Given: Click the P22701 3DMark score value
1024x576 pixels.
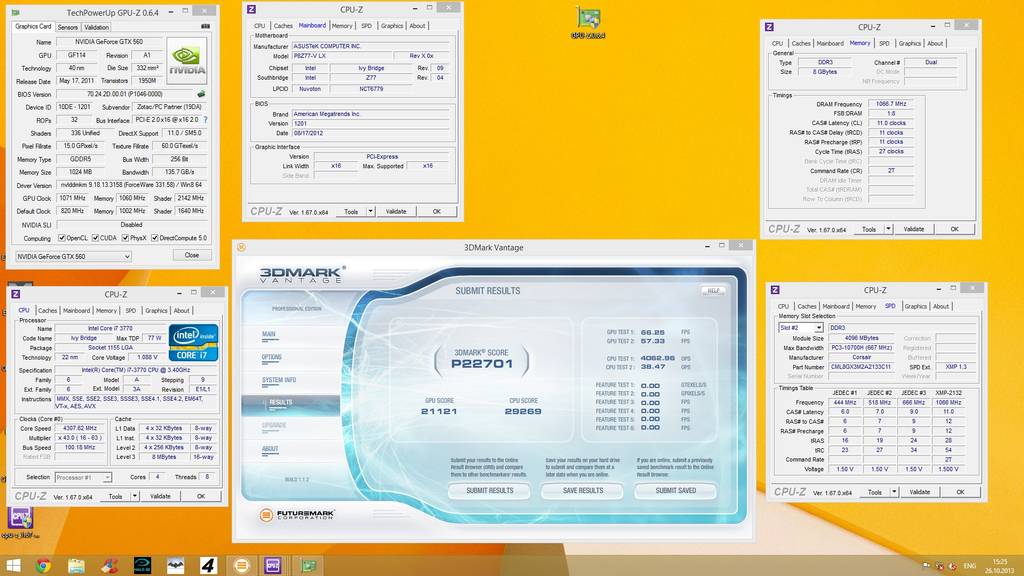Looking at the screenshot, I should coord(481,364).
